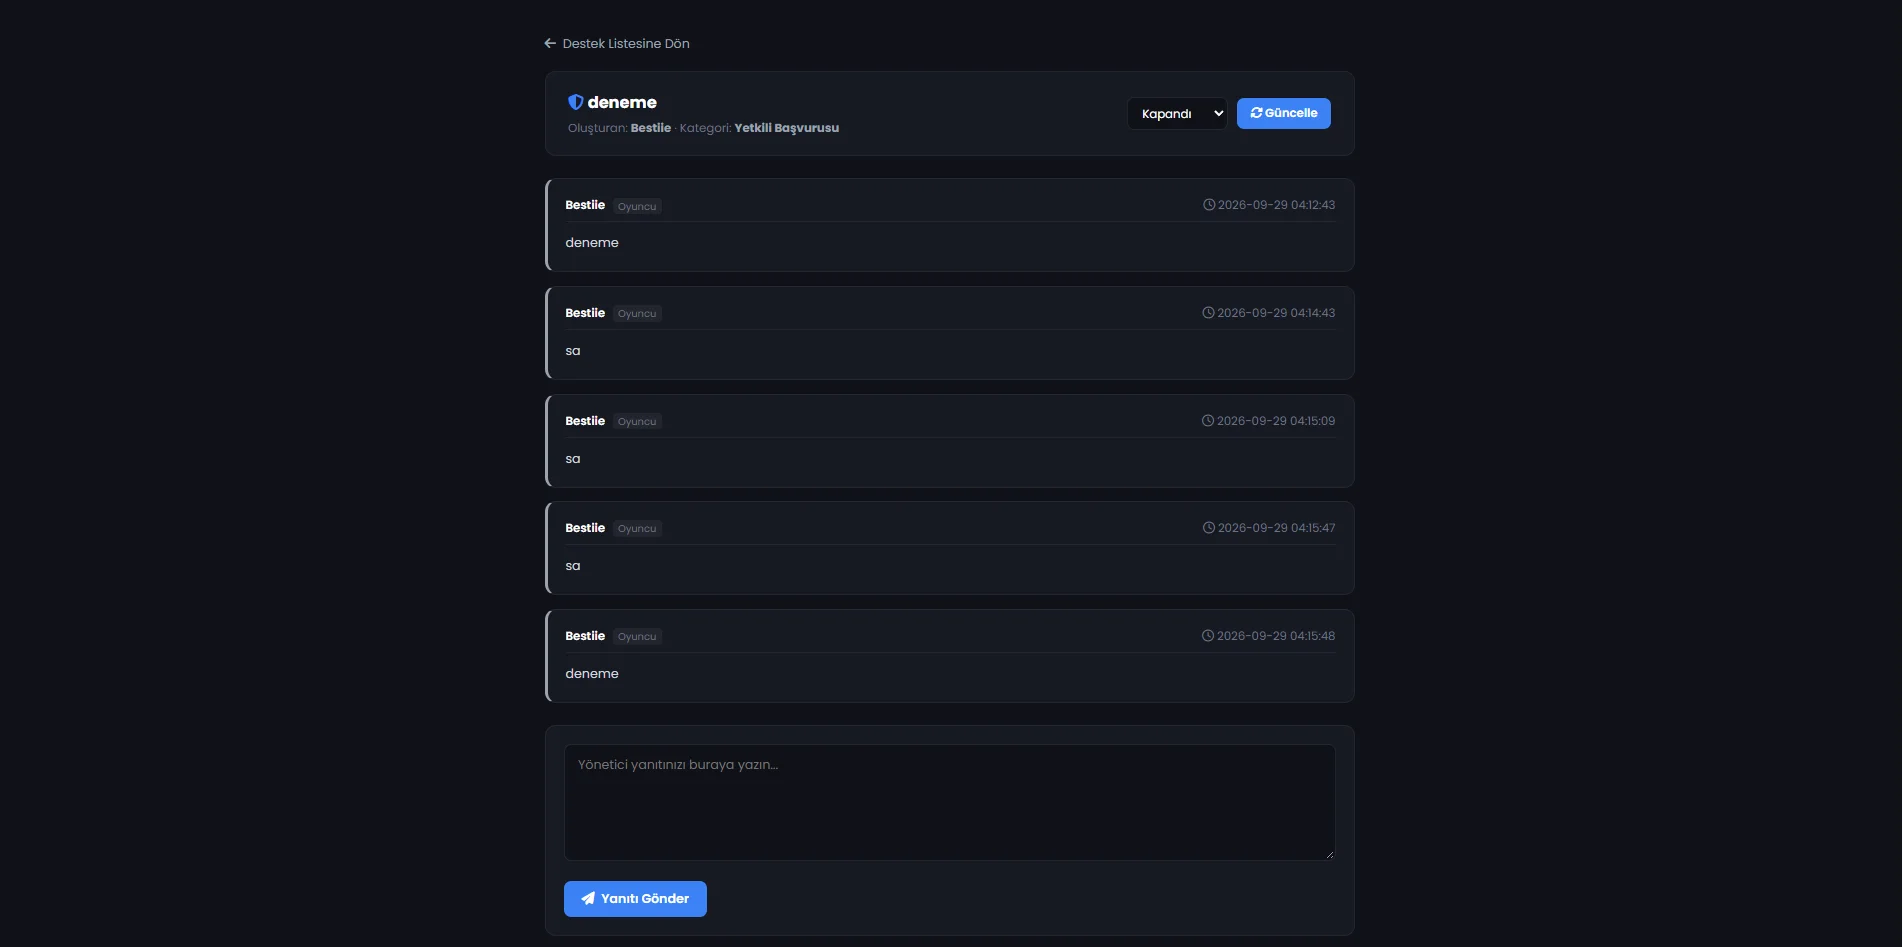Click the clock icon for 04:14:43 message
Image resolution: width=1903 pixels, height=947 pixels.
point(1208,313)
